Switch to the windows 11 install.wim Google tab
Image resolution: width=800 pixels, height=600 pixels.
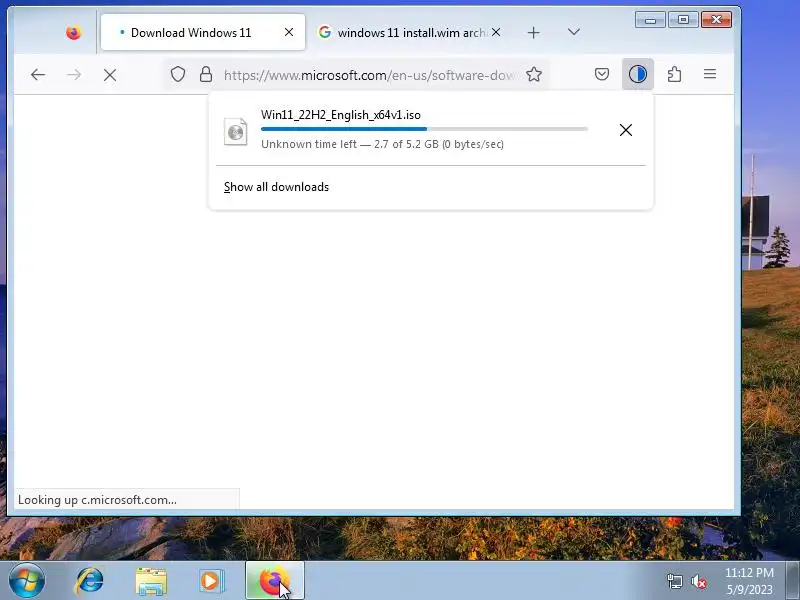(x=410, y=33)
